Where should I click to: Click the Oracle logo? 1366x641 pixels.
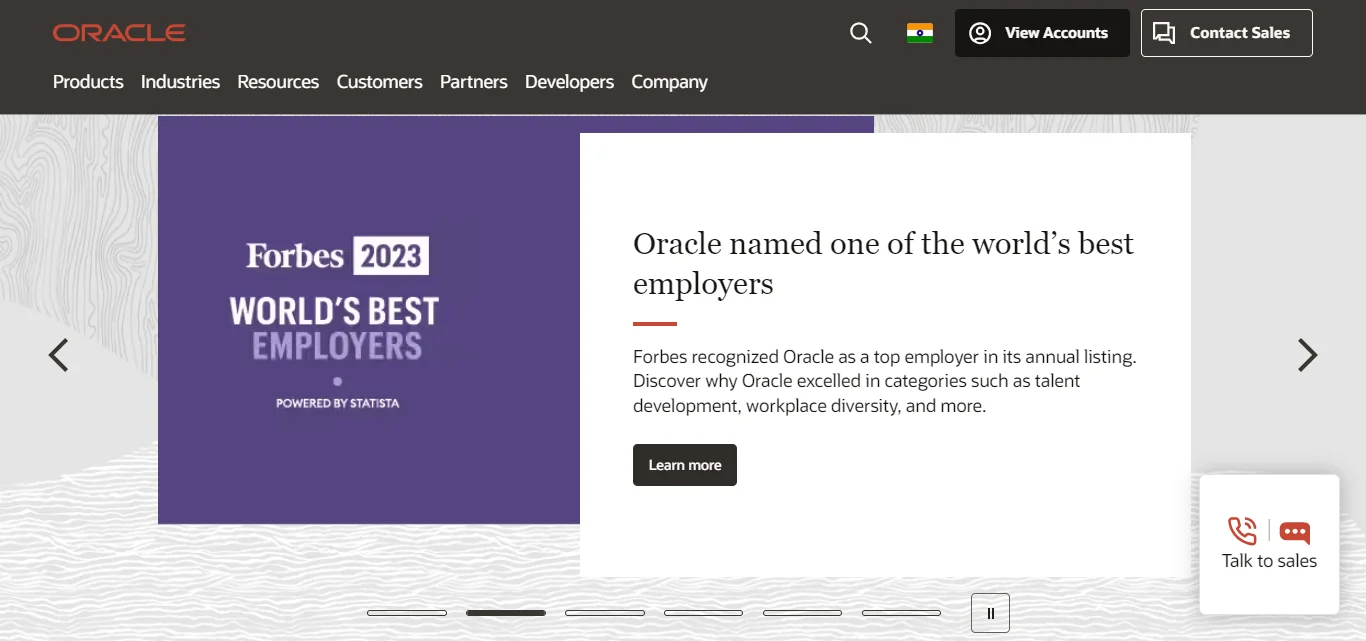point(119,33)
